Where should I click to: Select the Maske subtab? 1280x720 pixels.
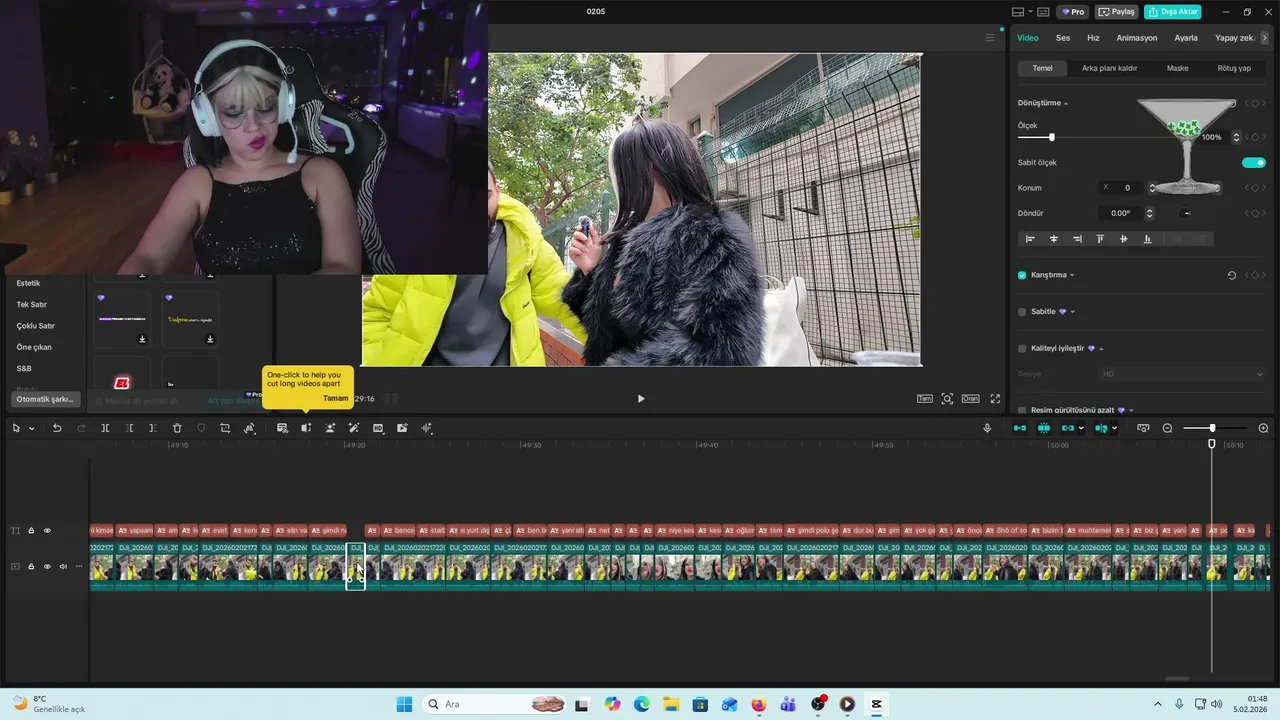coord(1178,68)
